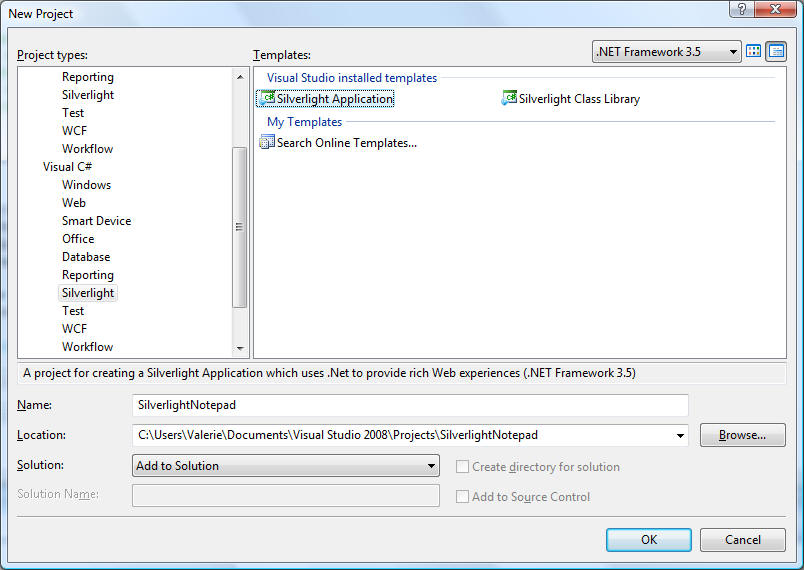Switch templates view to large icons
The image size is (804, 570).
coord(753,51)
